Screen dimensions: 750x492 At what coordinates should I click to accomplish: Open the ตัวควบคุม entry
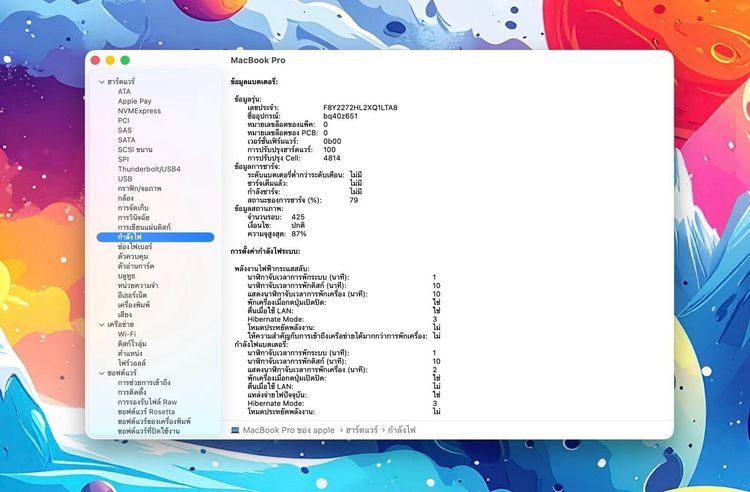[132, 256]
